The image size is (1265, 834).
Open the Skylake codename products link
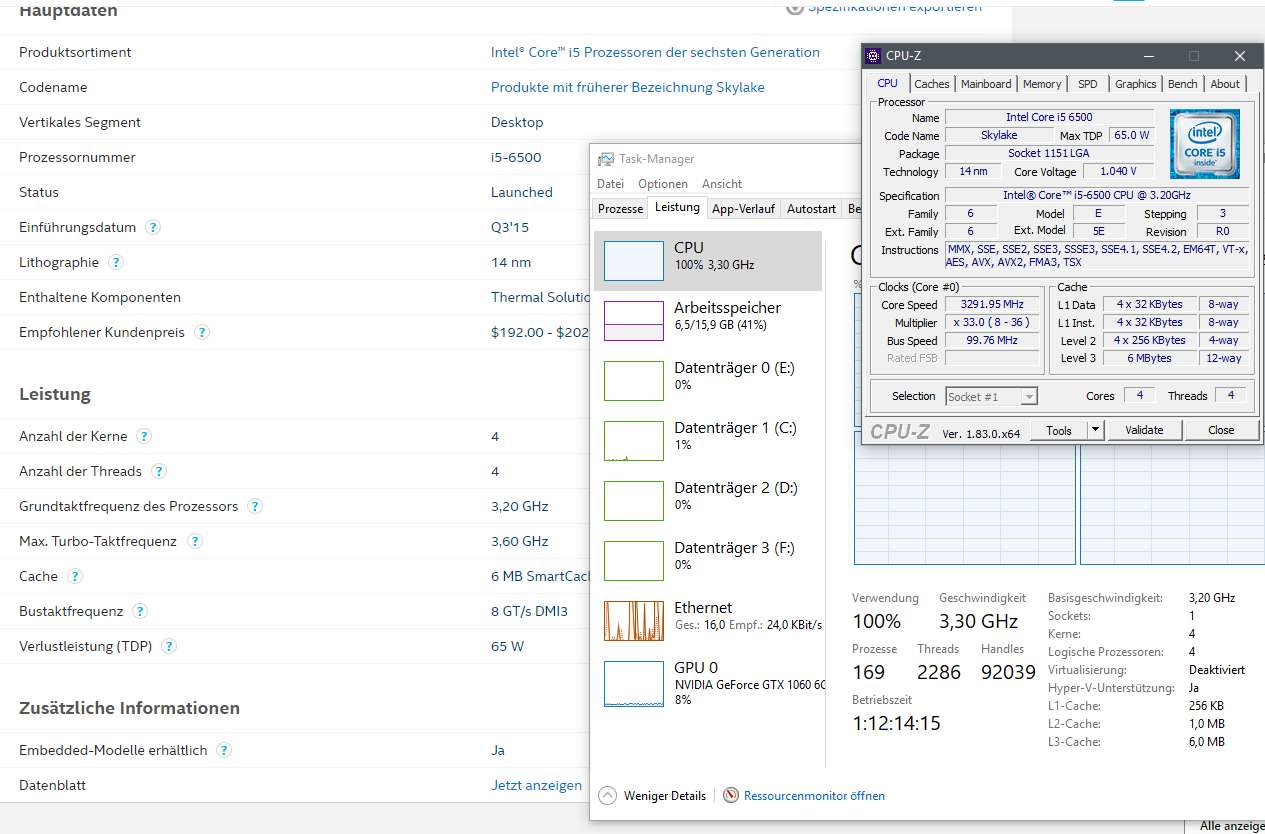628,87
